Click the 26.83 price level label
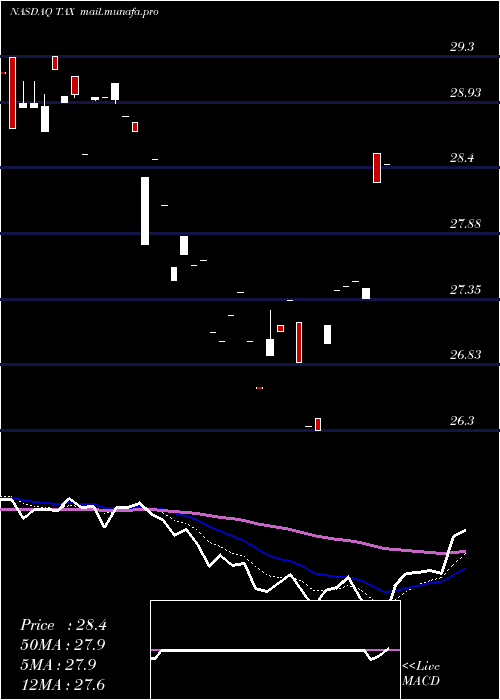The image size is (500, 700). 465,355
